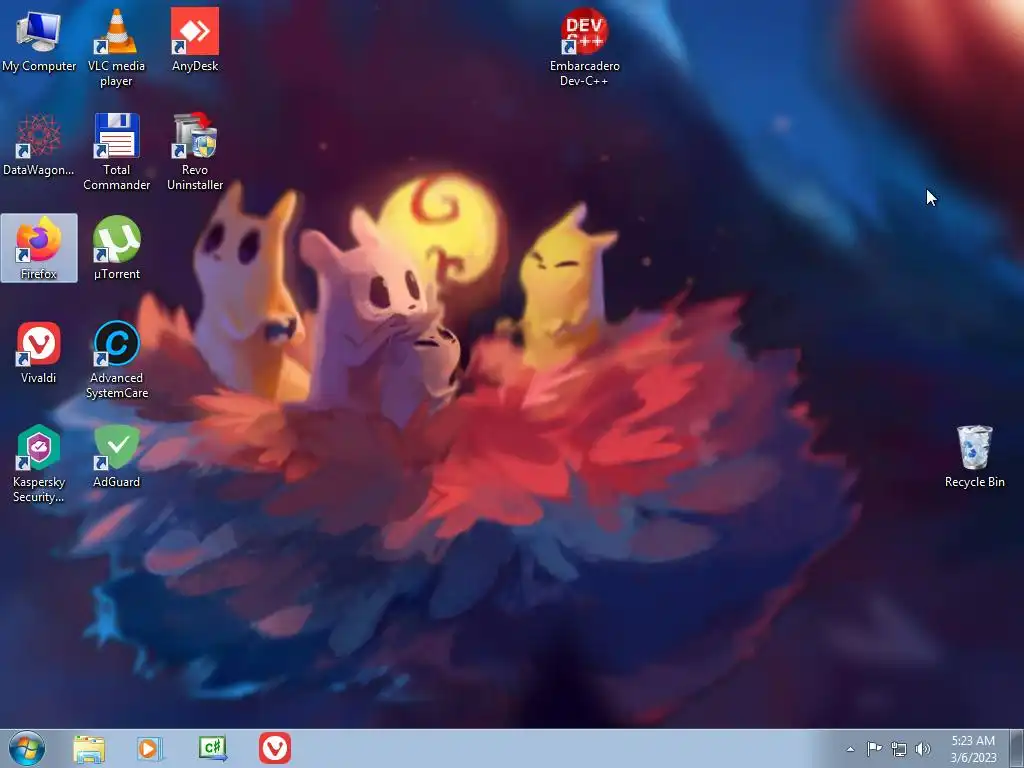Open AnyDesk desktop shortcut
Viewport: 1024px width, 768px height.
[x=195, y=40]
